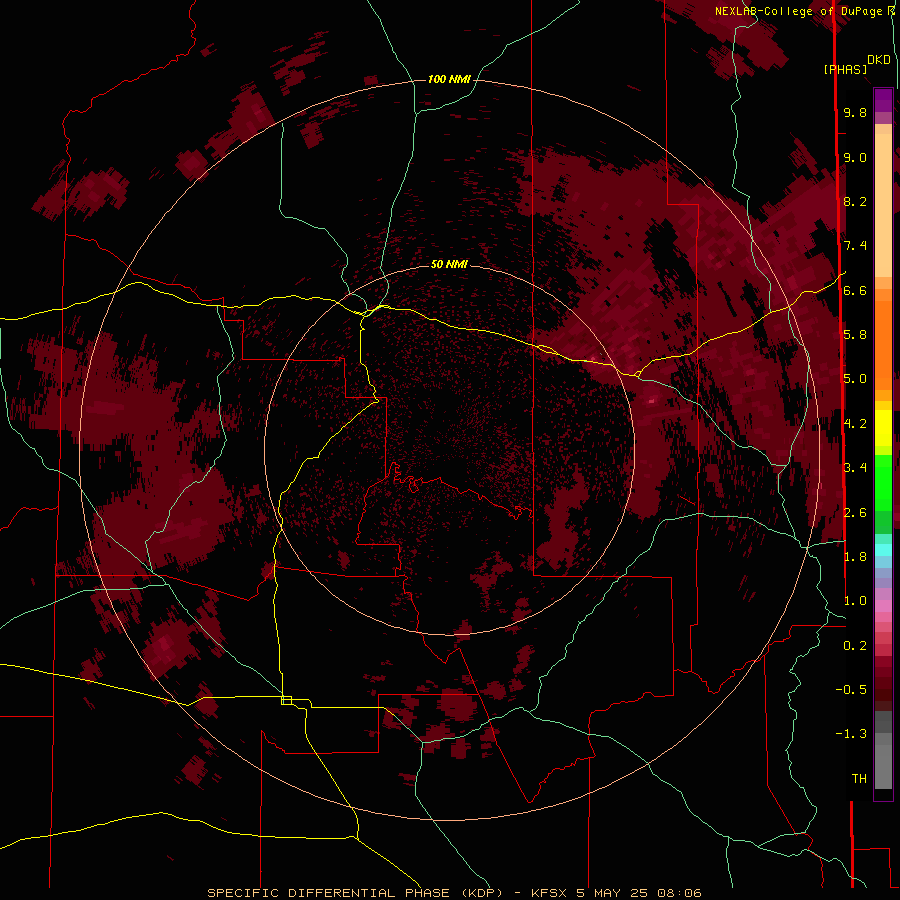The width and height of the screenshot is (900, 900).
Task: Click the "0.2" scale value
Action: click(855, 646)
